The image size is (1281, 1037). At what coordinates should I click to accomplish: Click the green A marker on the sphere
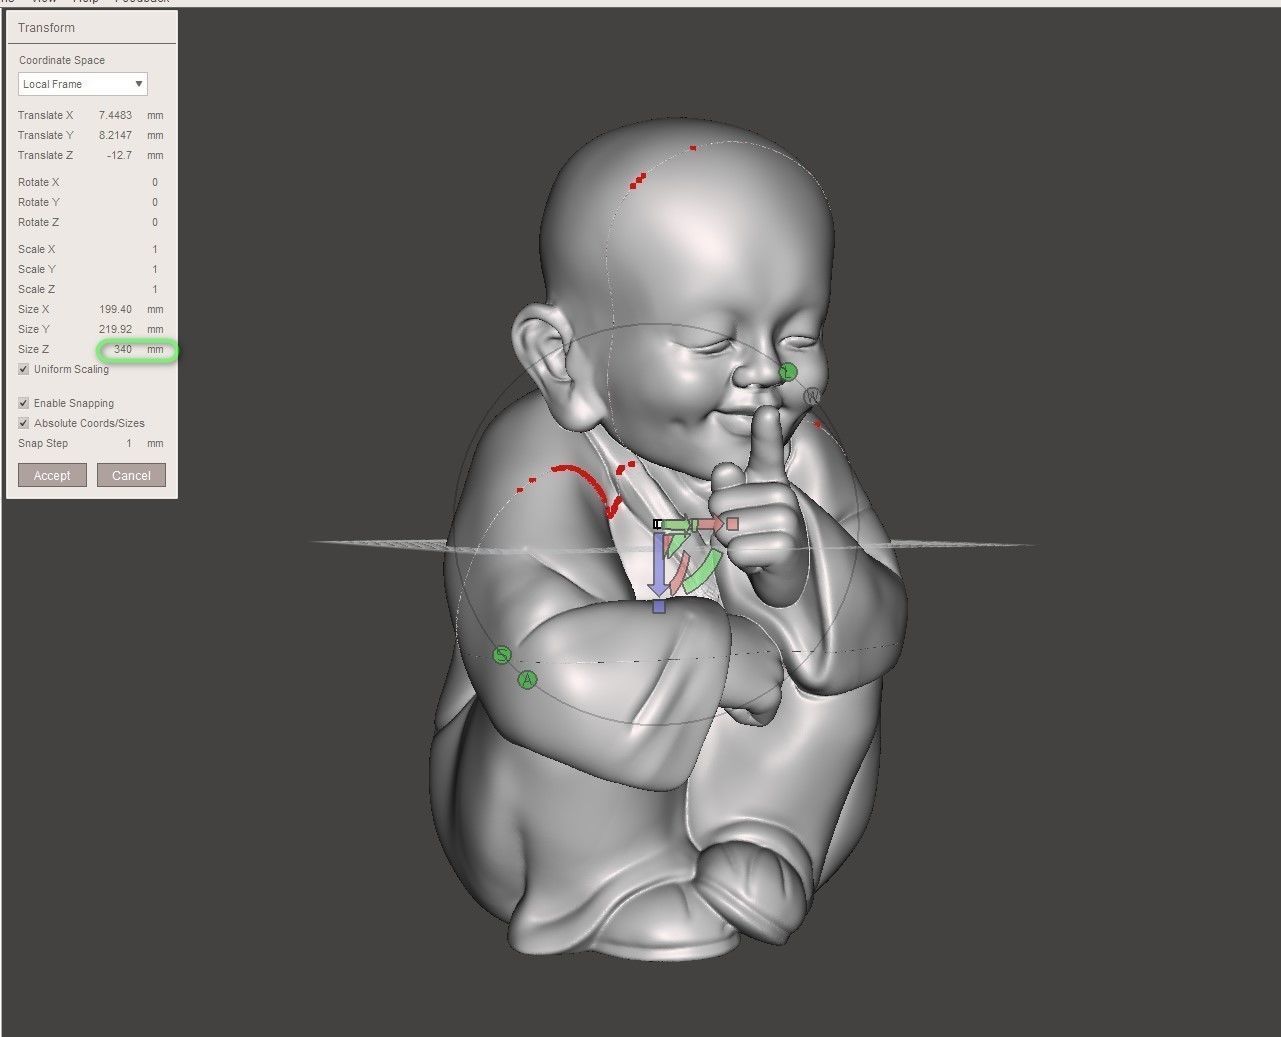[x=527, y=680]
